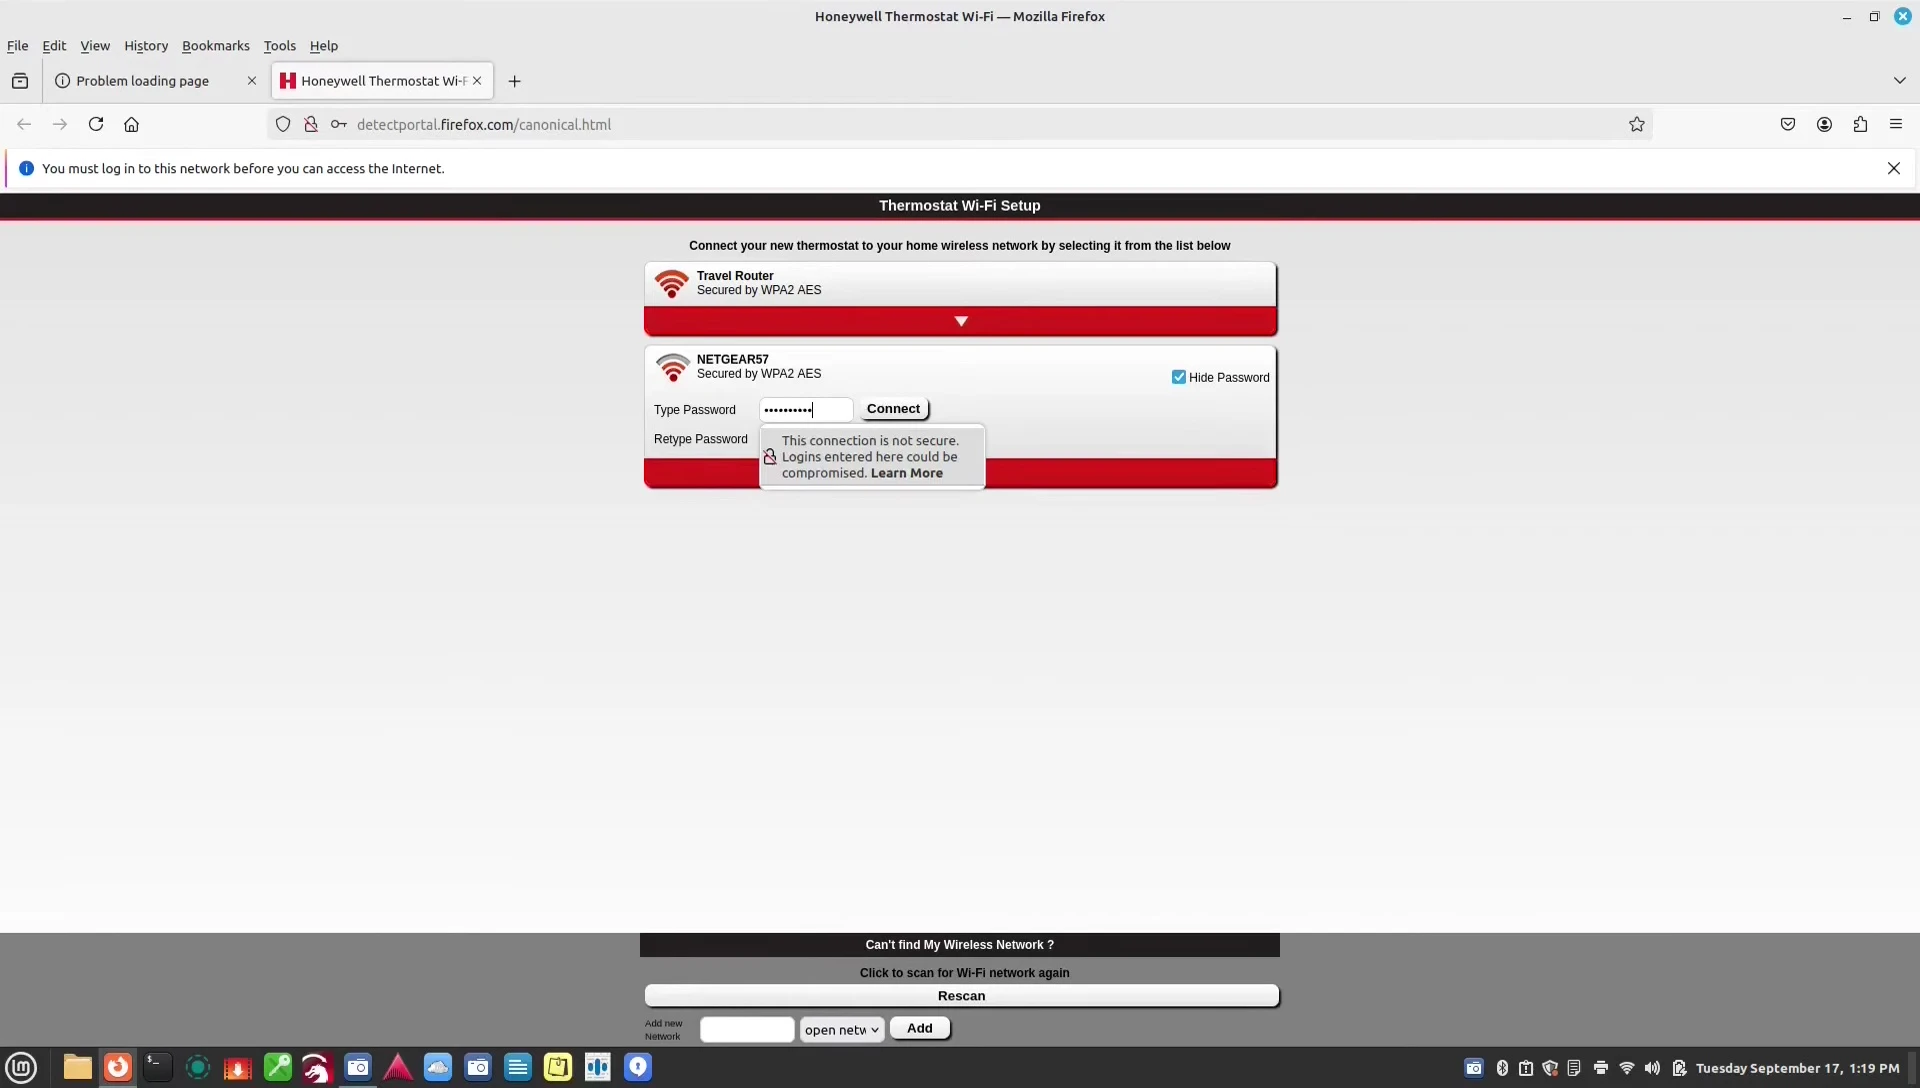List all tabs with the chevron button
Screen dimensions: 1920x1088
1899,81
